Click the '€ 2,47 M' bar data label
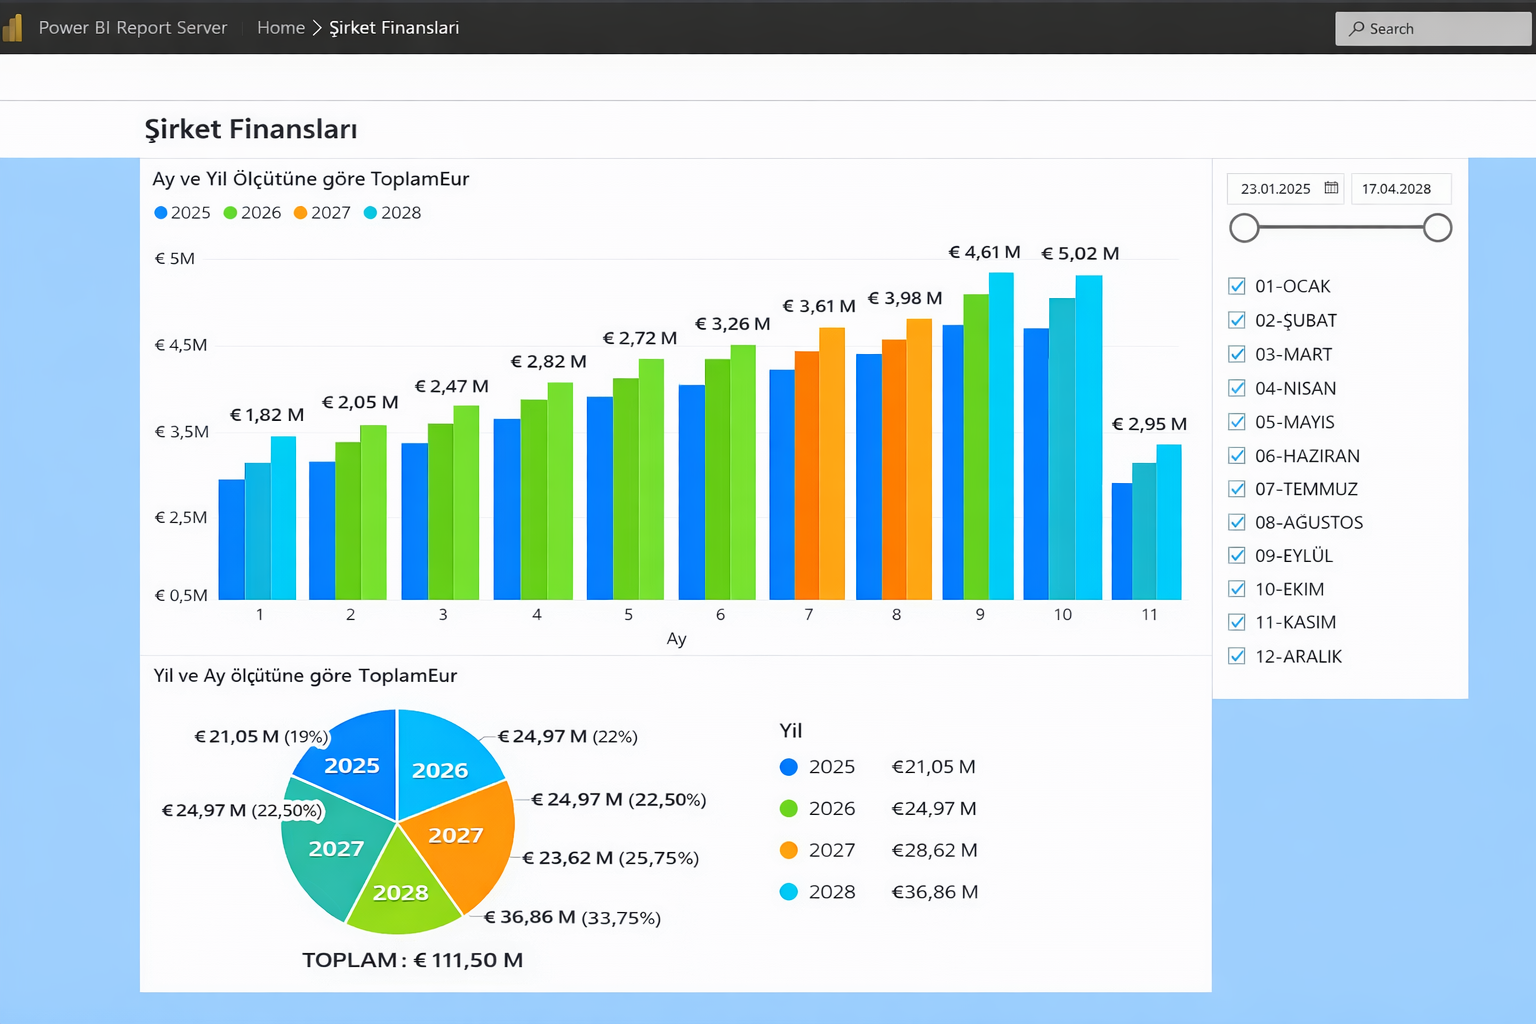This screenshot has width=1536, height=1024. click(452, 387)
